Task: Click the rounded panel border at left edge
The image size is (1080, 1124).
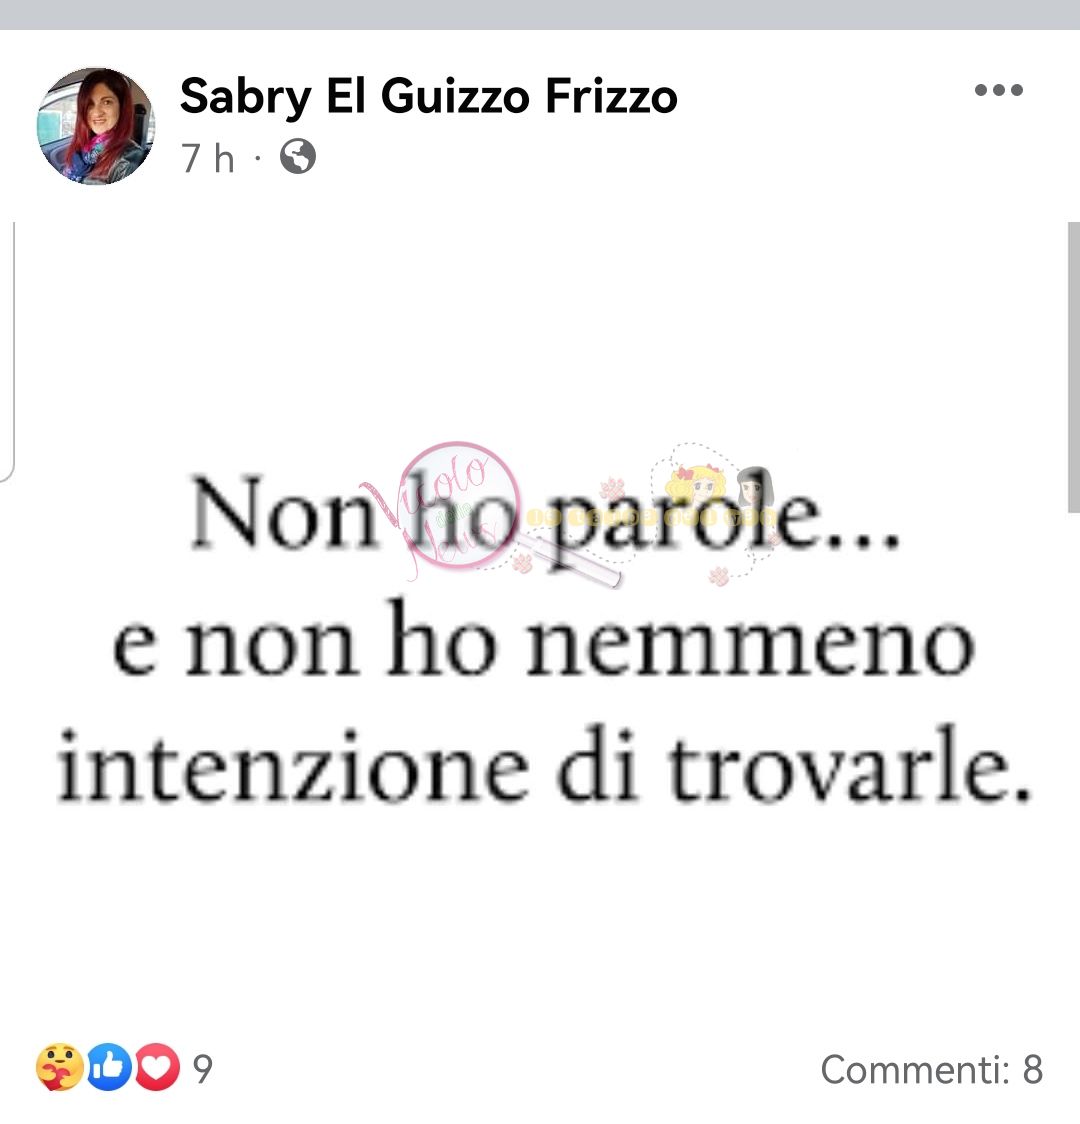Action: pos(9,351)
